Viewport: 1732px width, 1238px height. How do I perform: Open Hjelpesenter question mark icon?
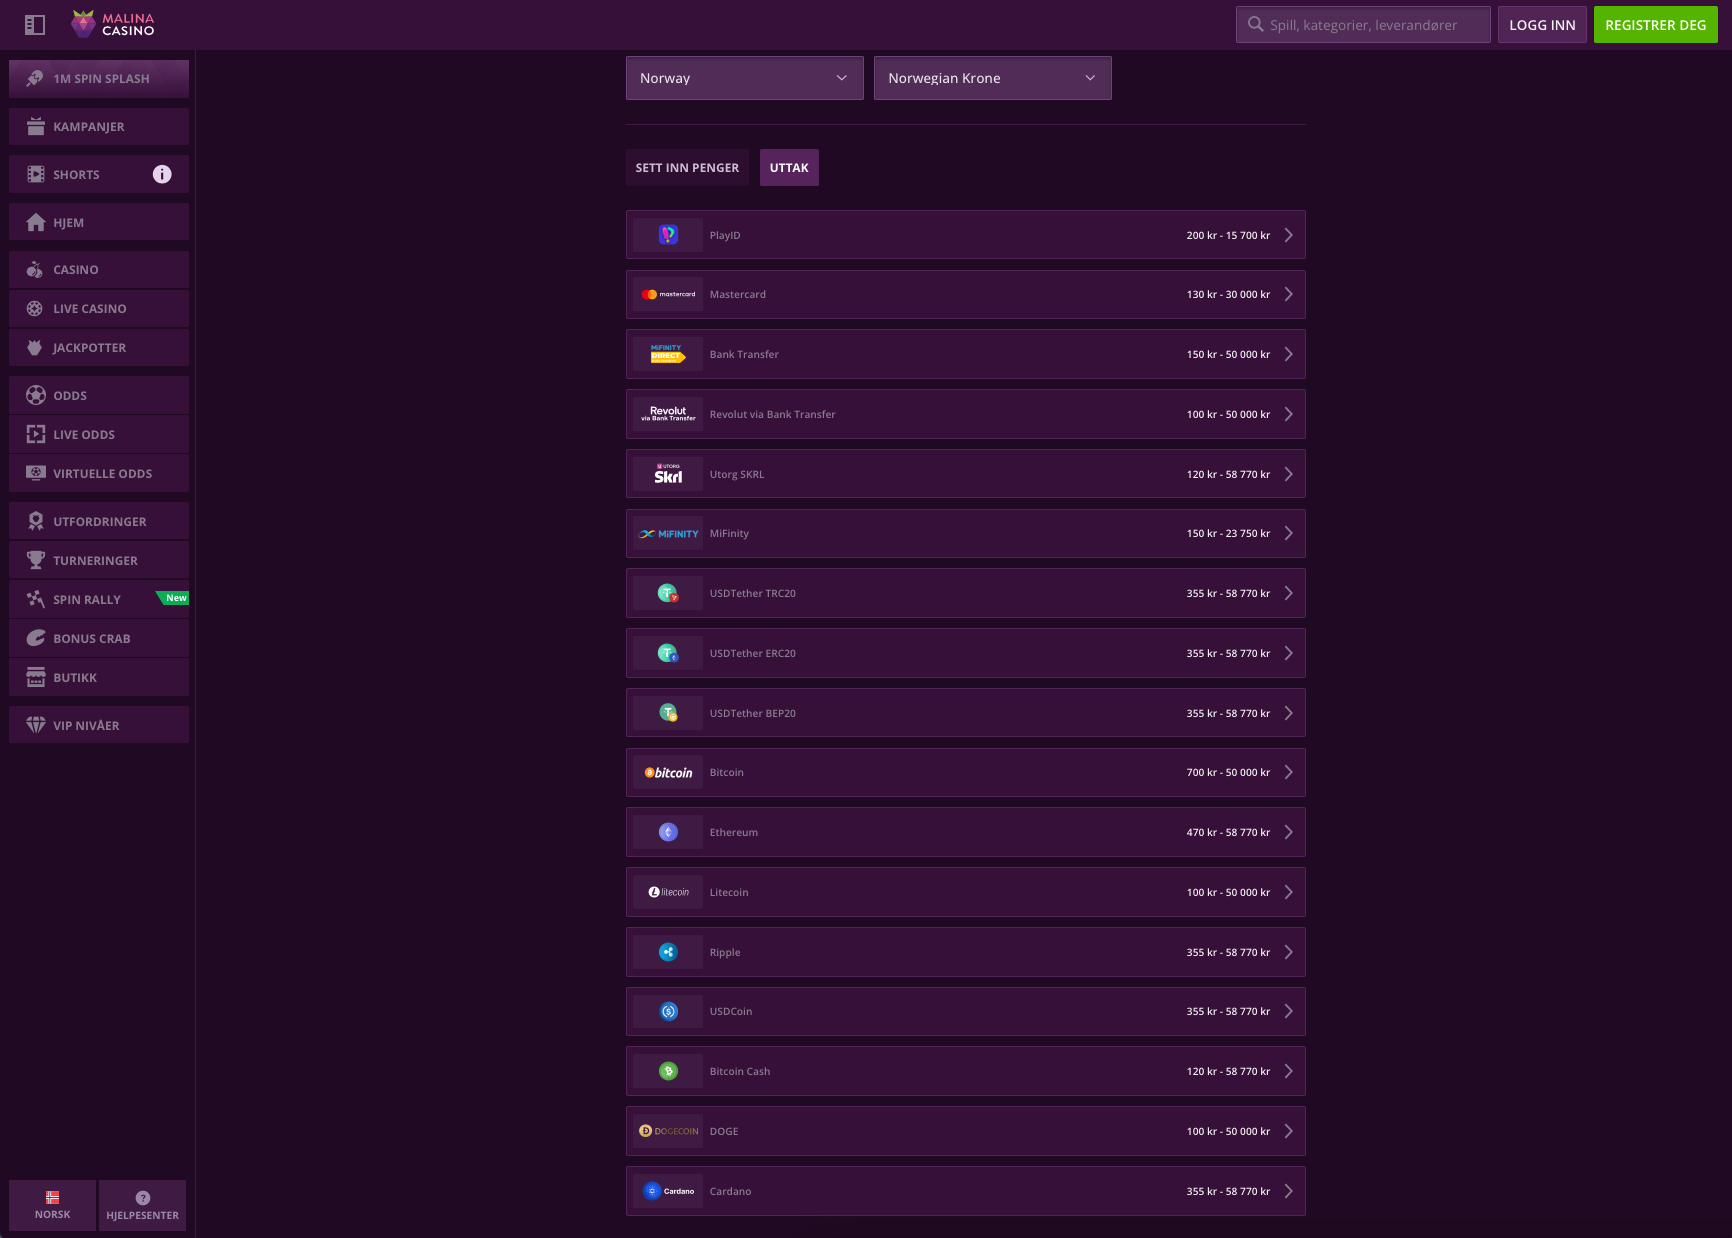(x=143, y=1198)
